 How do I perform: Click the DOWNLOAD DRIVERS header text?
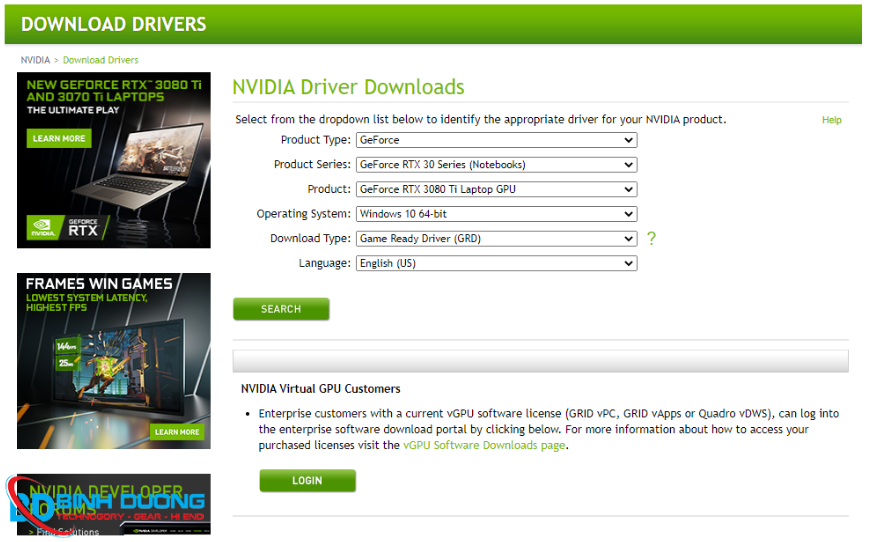(114, 24)
